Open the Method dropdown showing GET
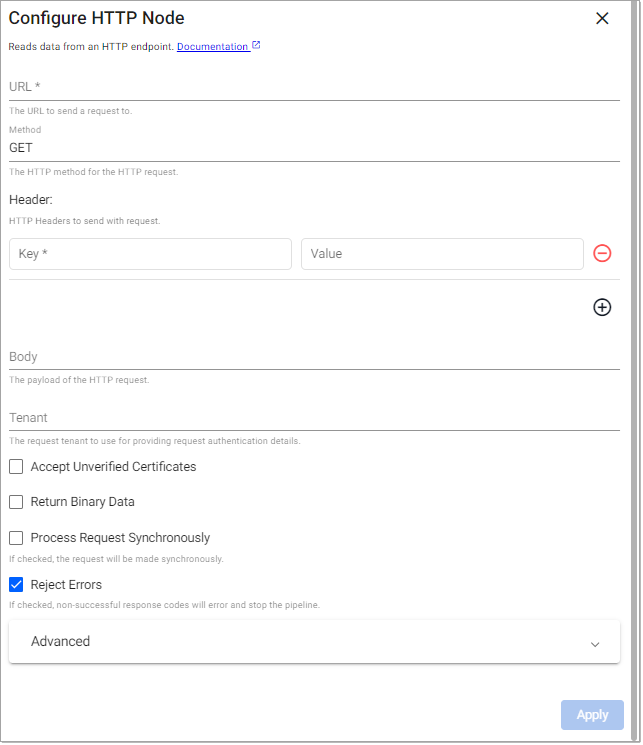643x745 pixels. pyautogui.click(x=314, y=148)
